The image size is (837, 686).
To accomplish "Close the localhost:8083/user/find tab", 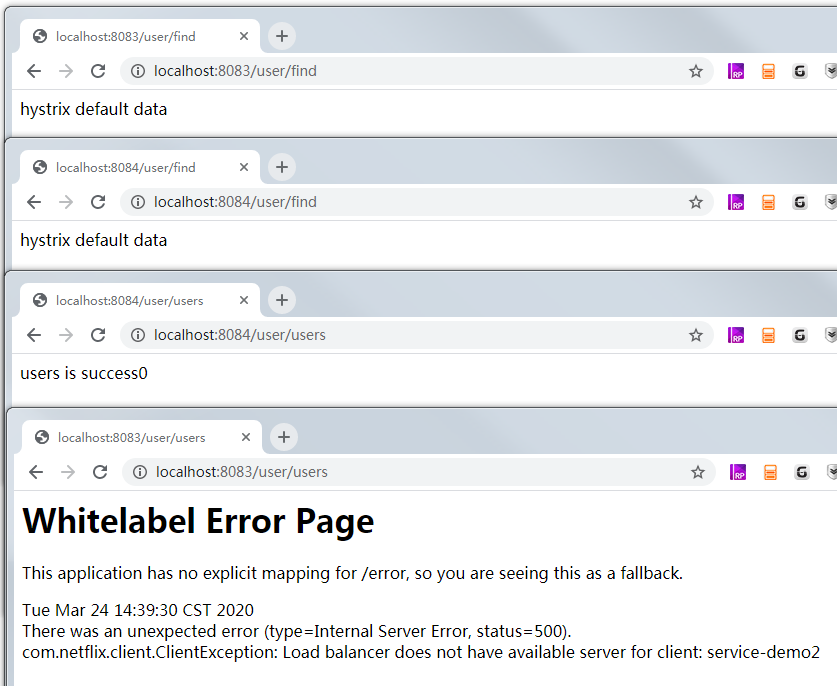I will [244, 36].
